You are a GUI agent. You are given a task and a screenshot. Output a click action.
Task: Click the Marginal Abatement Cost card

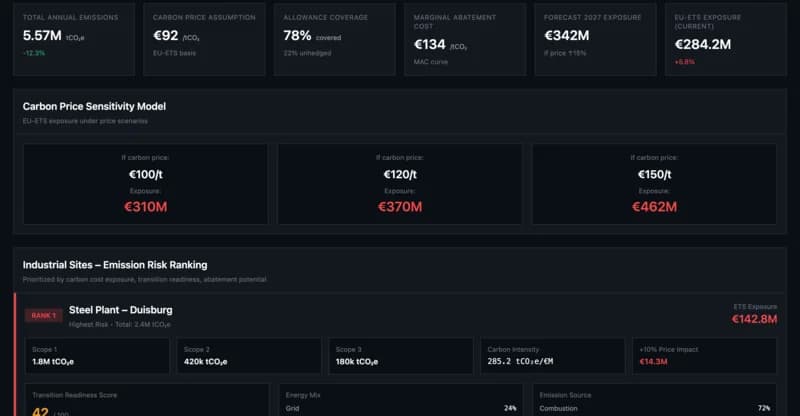[465, 39]
